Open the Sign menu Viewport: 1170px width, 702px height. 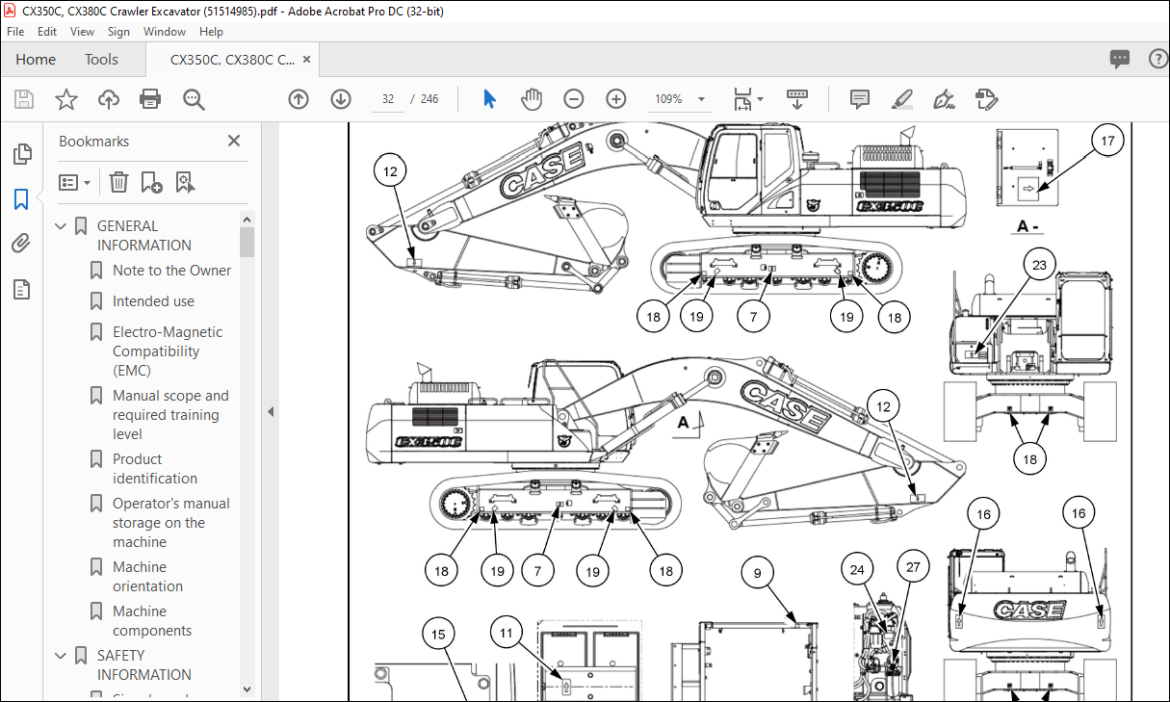(x=119, y=31)
